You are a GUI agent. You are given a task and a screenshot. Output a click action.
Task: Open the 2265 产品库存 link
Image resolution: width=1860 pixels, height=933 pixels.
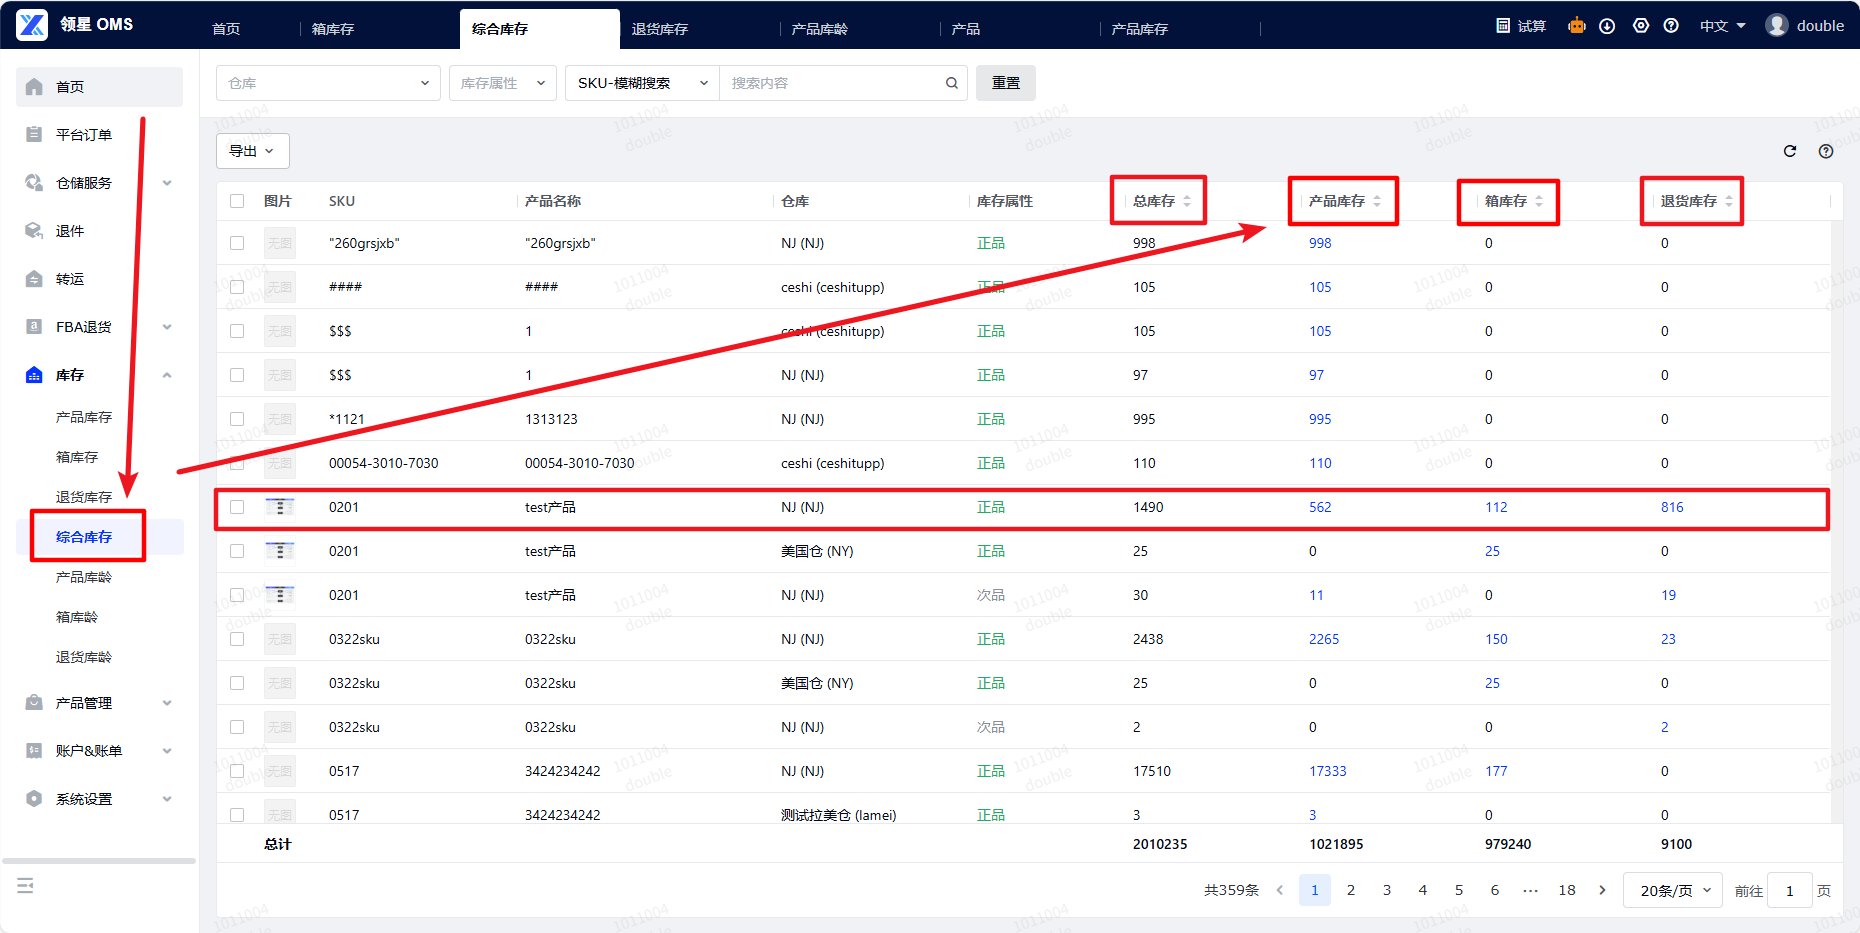pos(1324,639)
